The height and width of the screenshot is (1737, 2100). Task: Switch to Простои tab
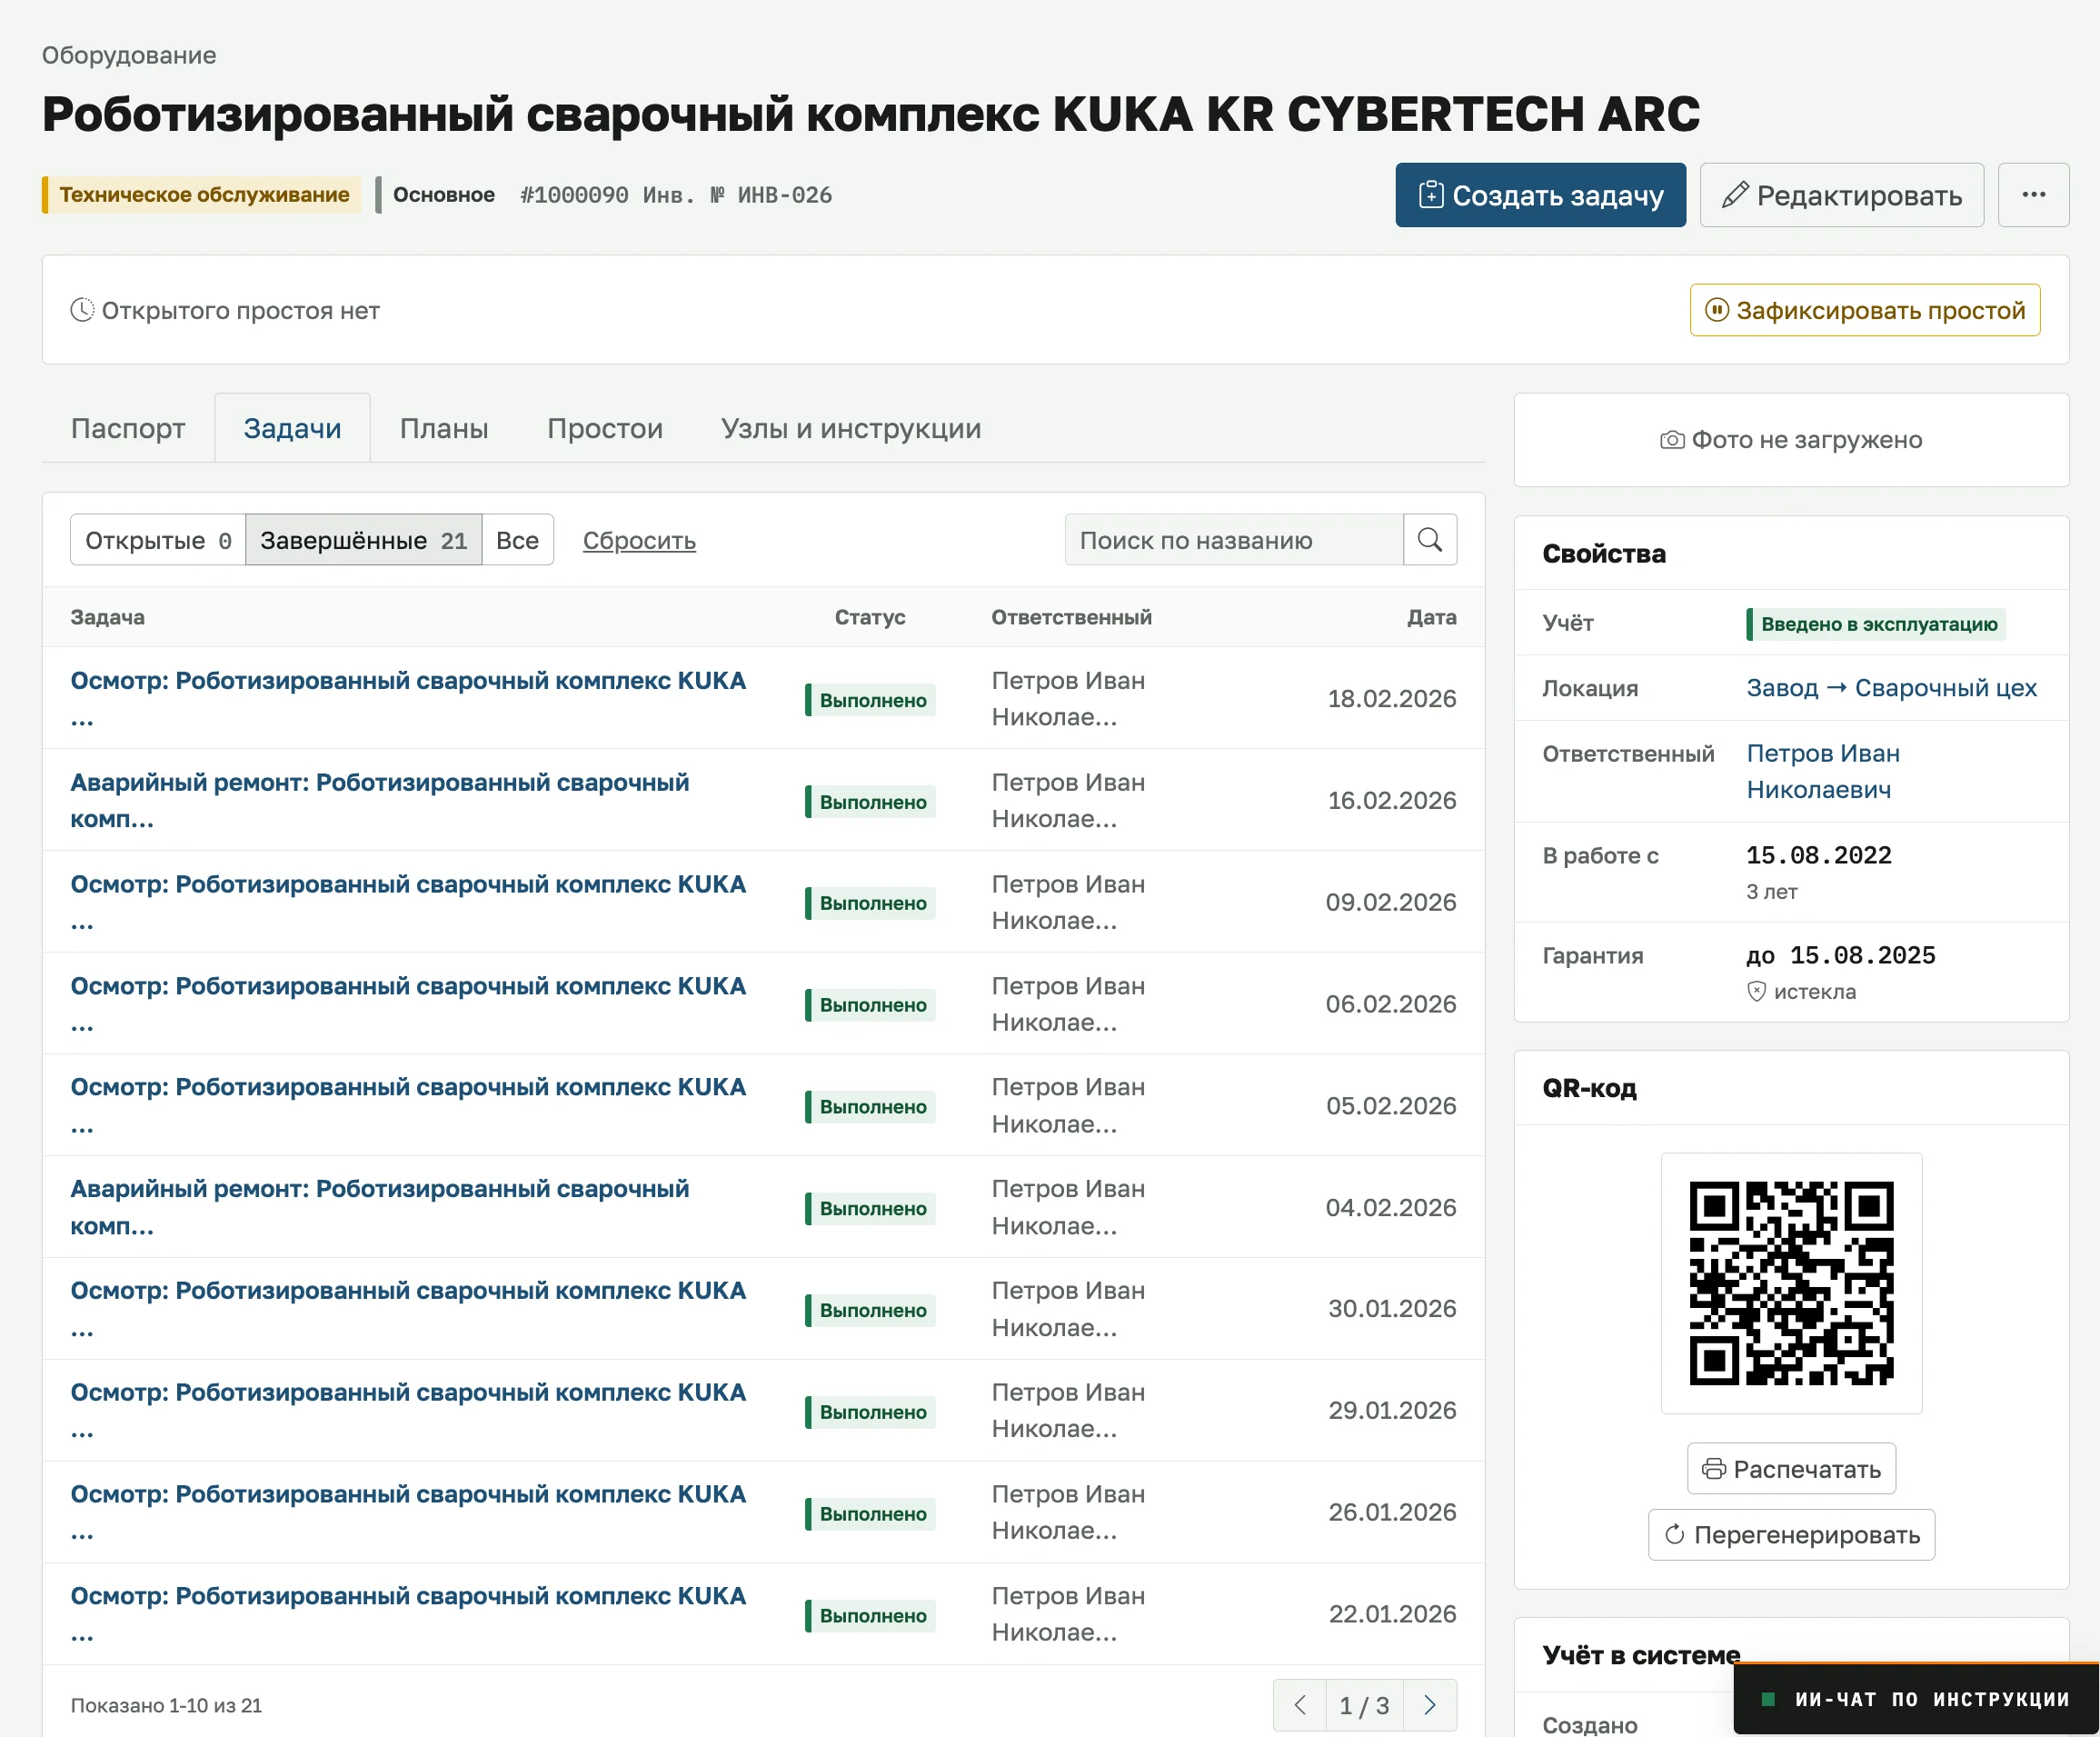click(x=605, y=428)
